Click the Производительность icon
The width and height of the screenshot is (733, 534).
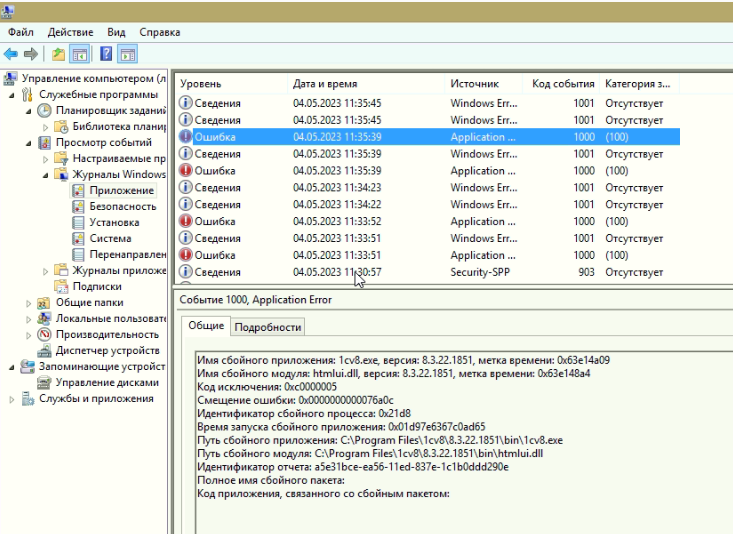click(x=44, y=335)
